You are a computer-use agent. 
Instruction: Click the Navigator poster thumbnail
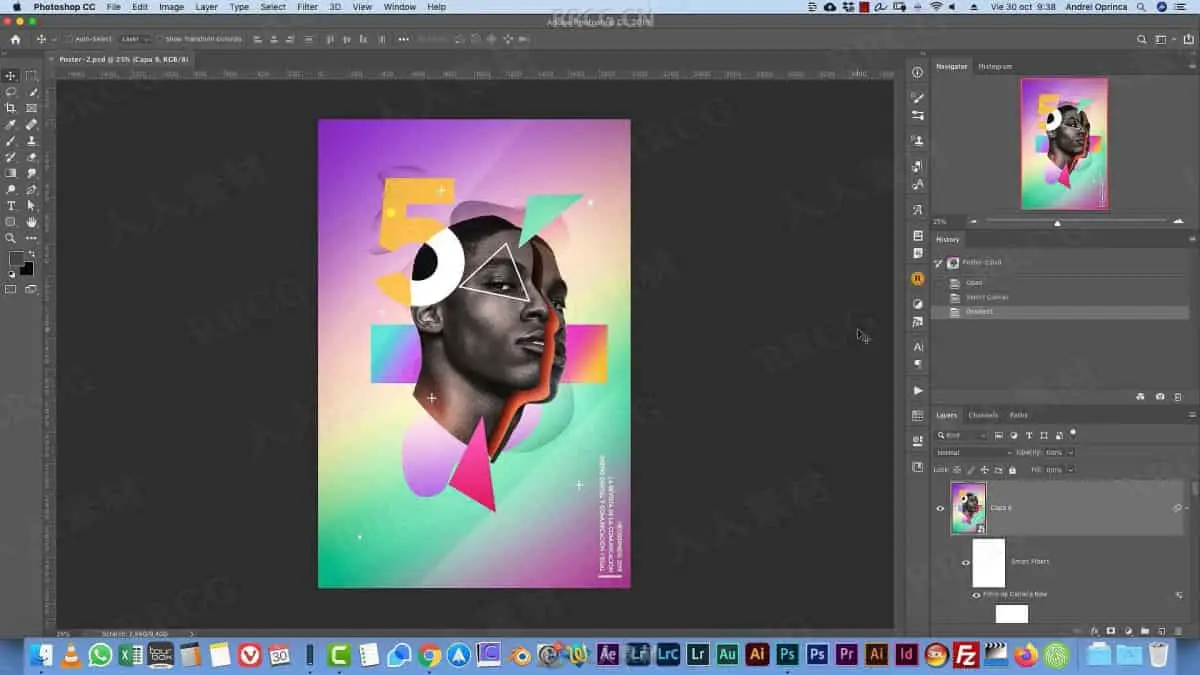coord(1064,143)
